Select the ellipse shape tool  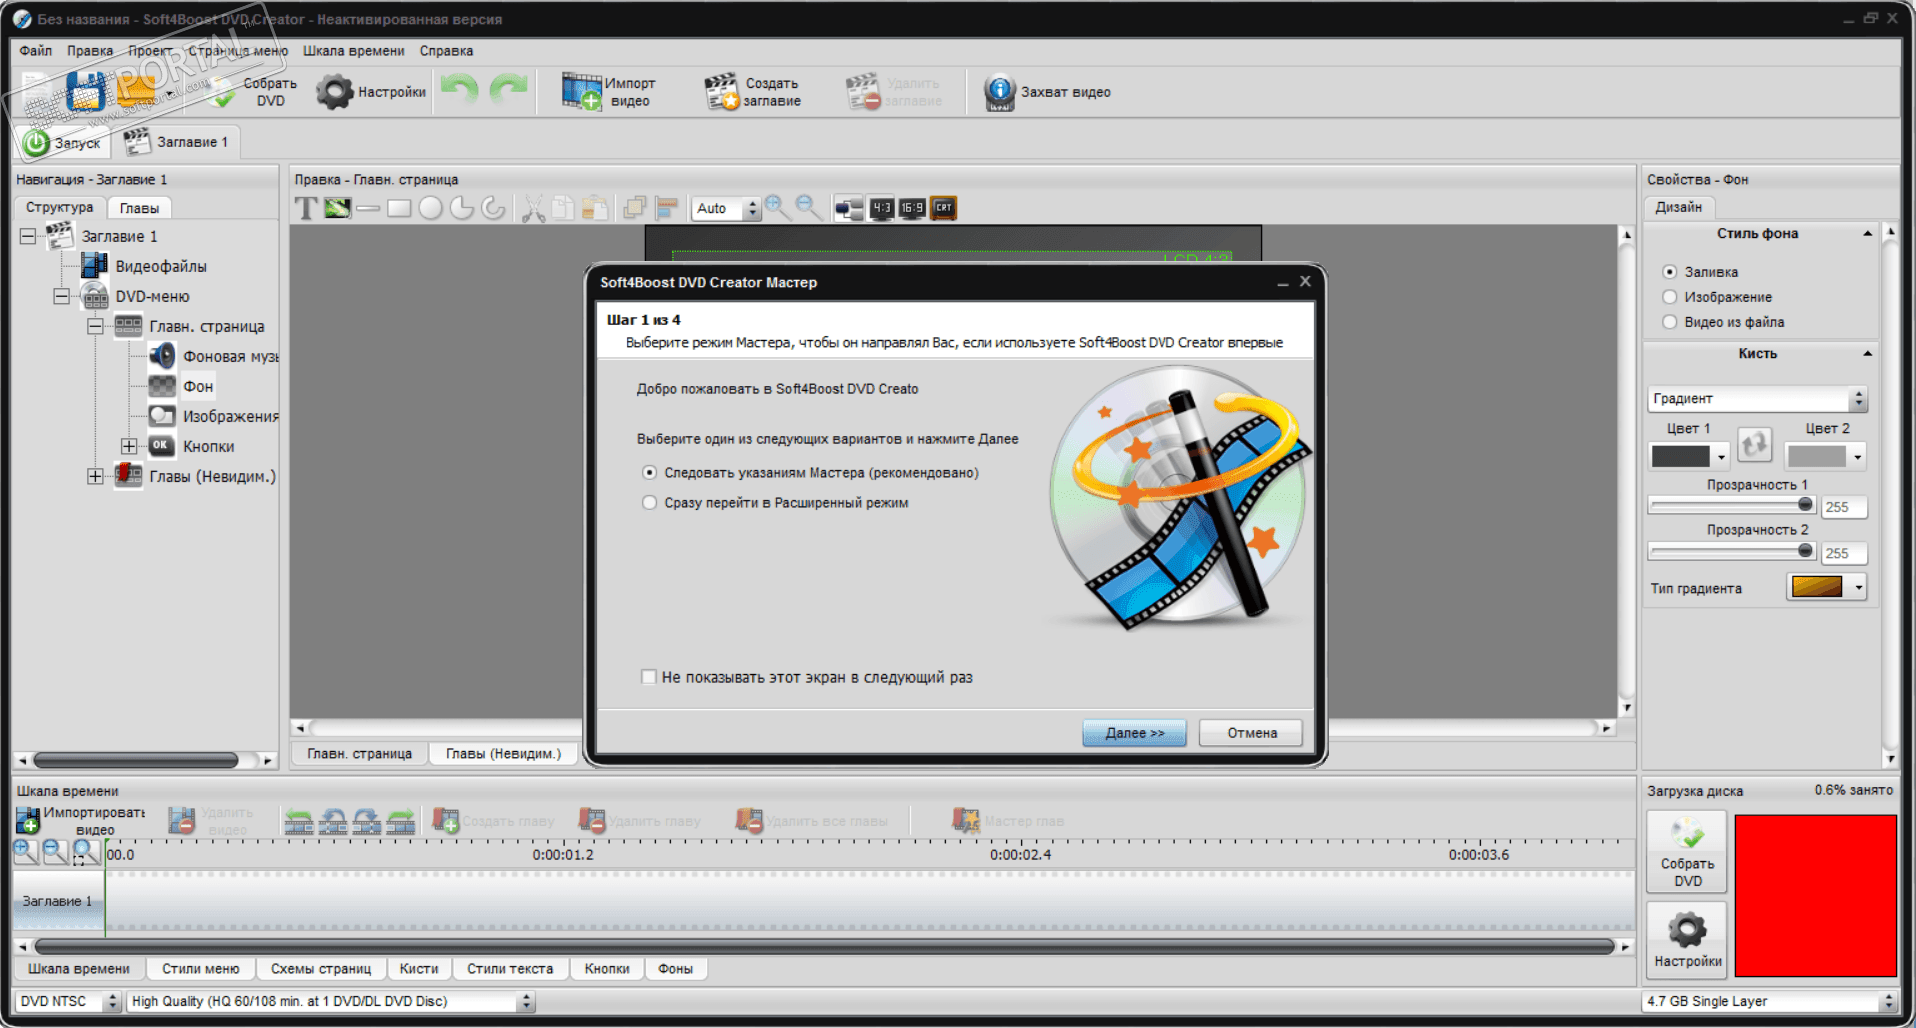(x=431, y=208)
